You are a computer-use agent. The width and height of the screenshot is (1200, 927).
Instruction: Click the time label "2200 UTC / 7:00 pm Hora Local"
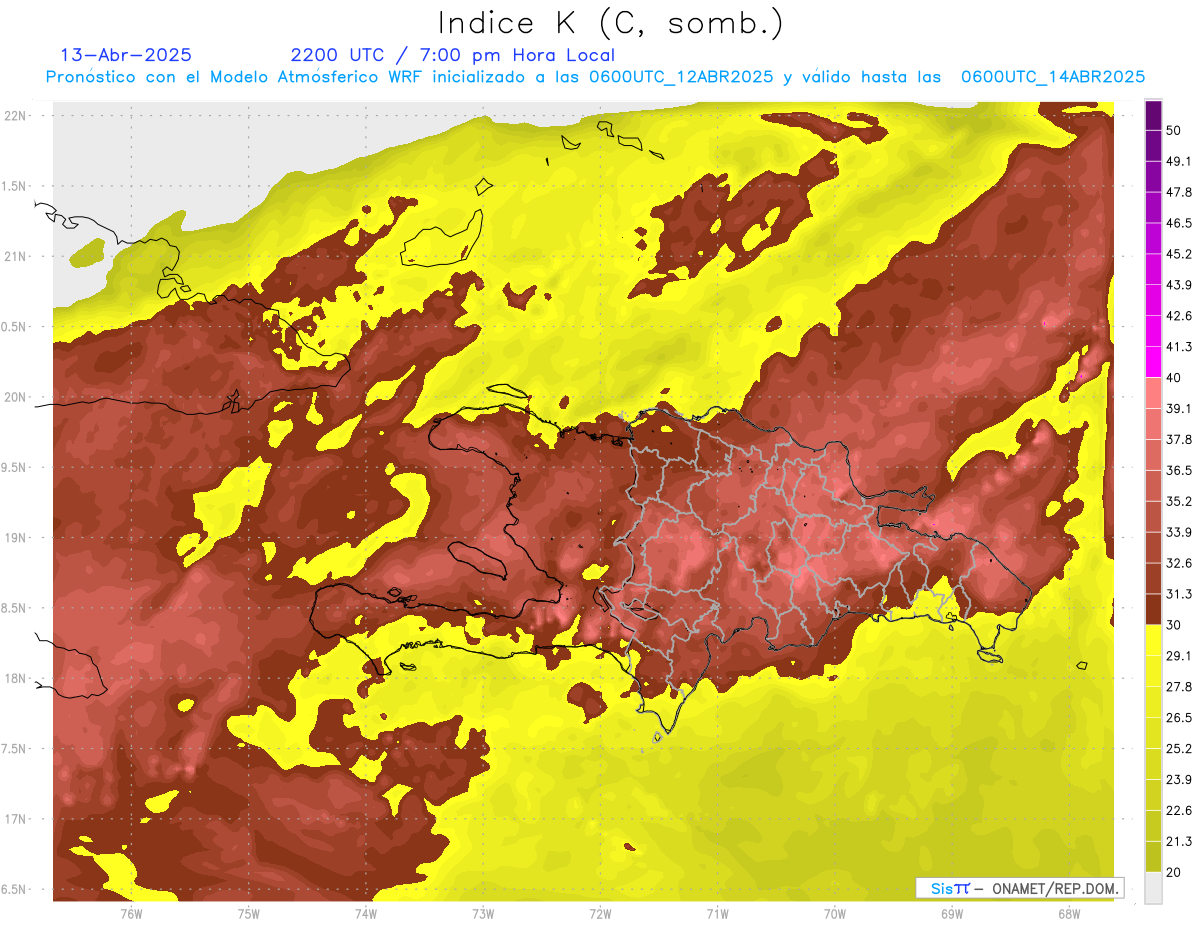pyautogui.click(x=453, y=55)
